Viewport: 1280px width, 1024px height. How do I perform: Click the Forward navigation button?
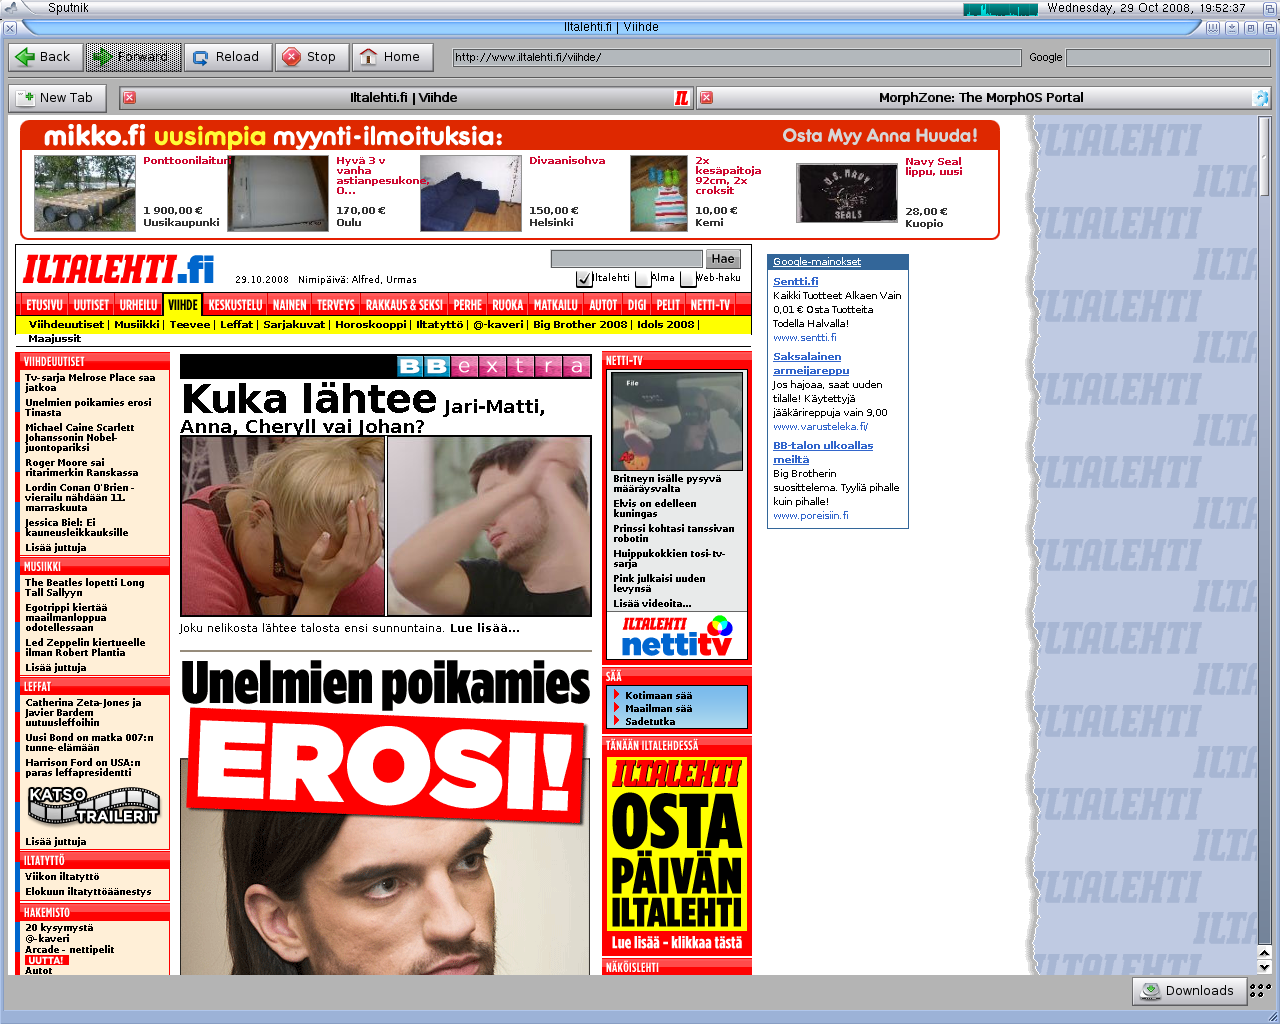(x=133, y=57)
